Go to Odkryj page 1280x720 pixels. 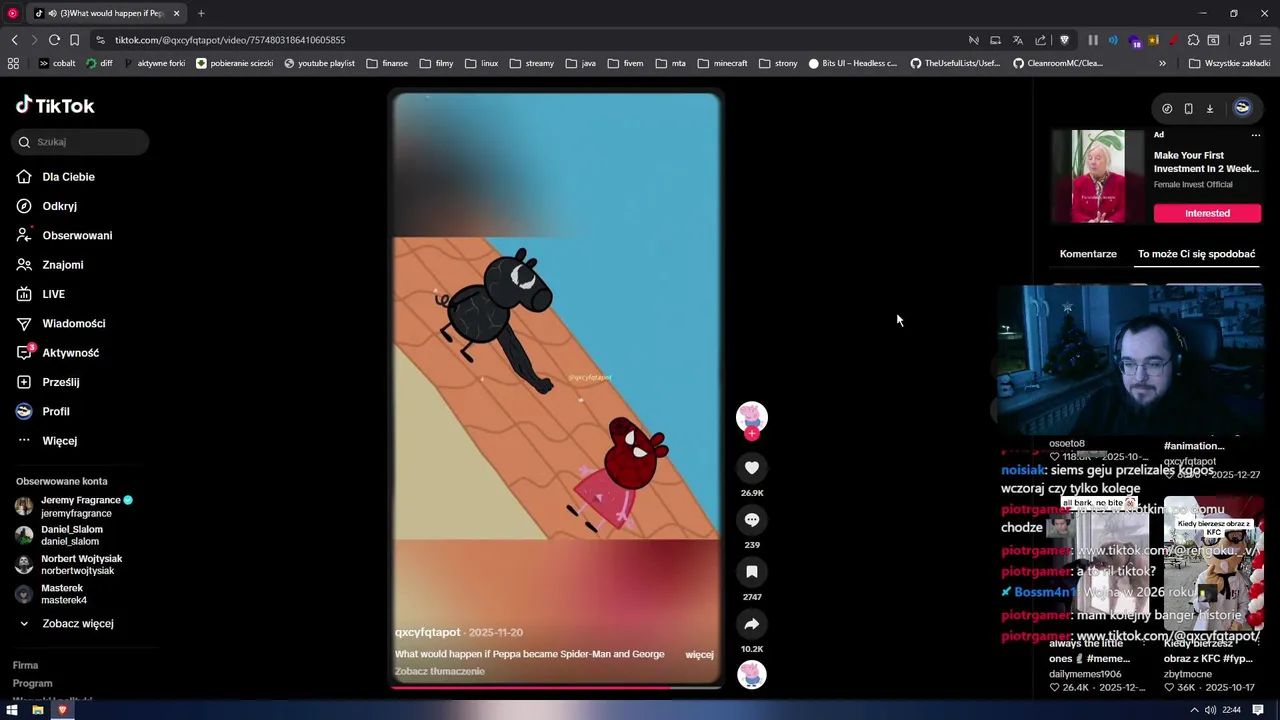(x=59, y=206)
